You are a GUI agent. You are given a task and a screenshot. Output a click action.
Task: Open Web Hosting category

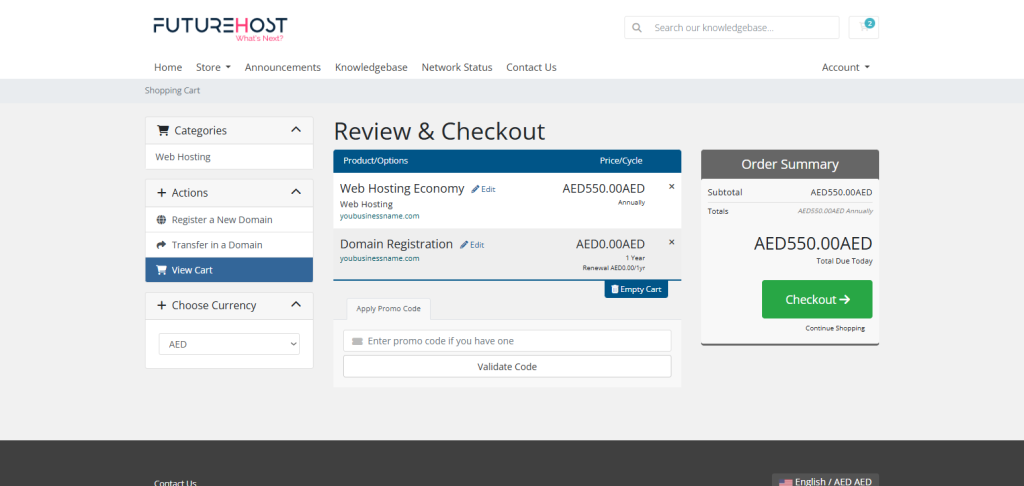(229, 157)
